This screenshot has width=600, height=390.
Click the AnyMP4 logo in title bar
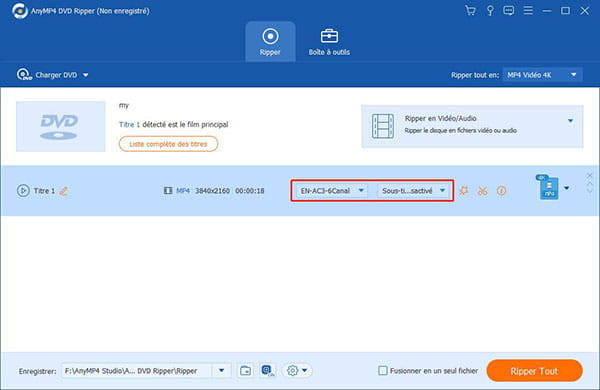pyautogui.click(x=19, y=11)
